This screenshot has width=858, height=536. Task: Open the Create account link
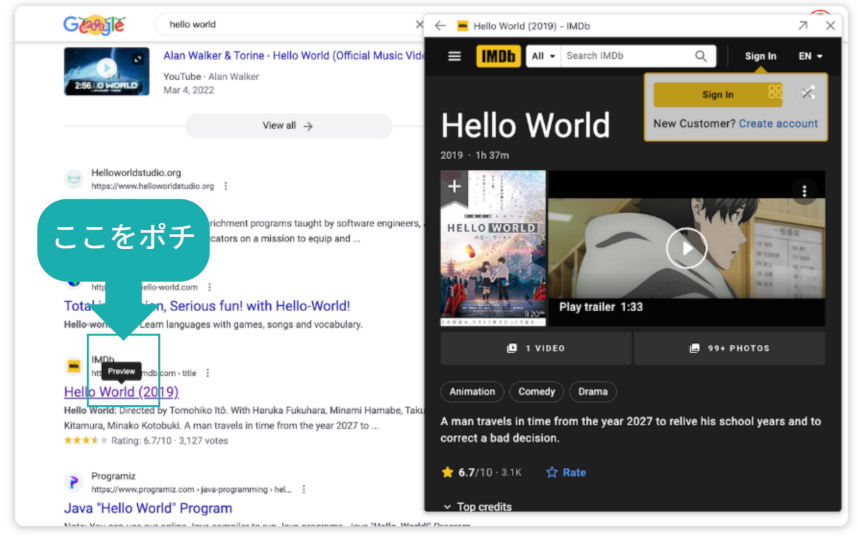pyautogui.click(x=778, y=124)
